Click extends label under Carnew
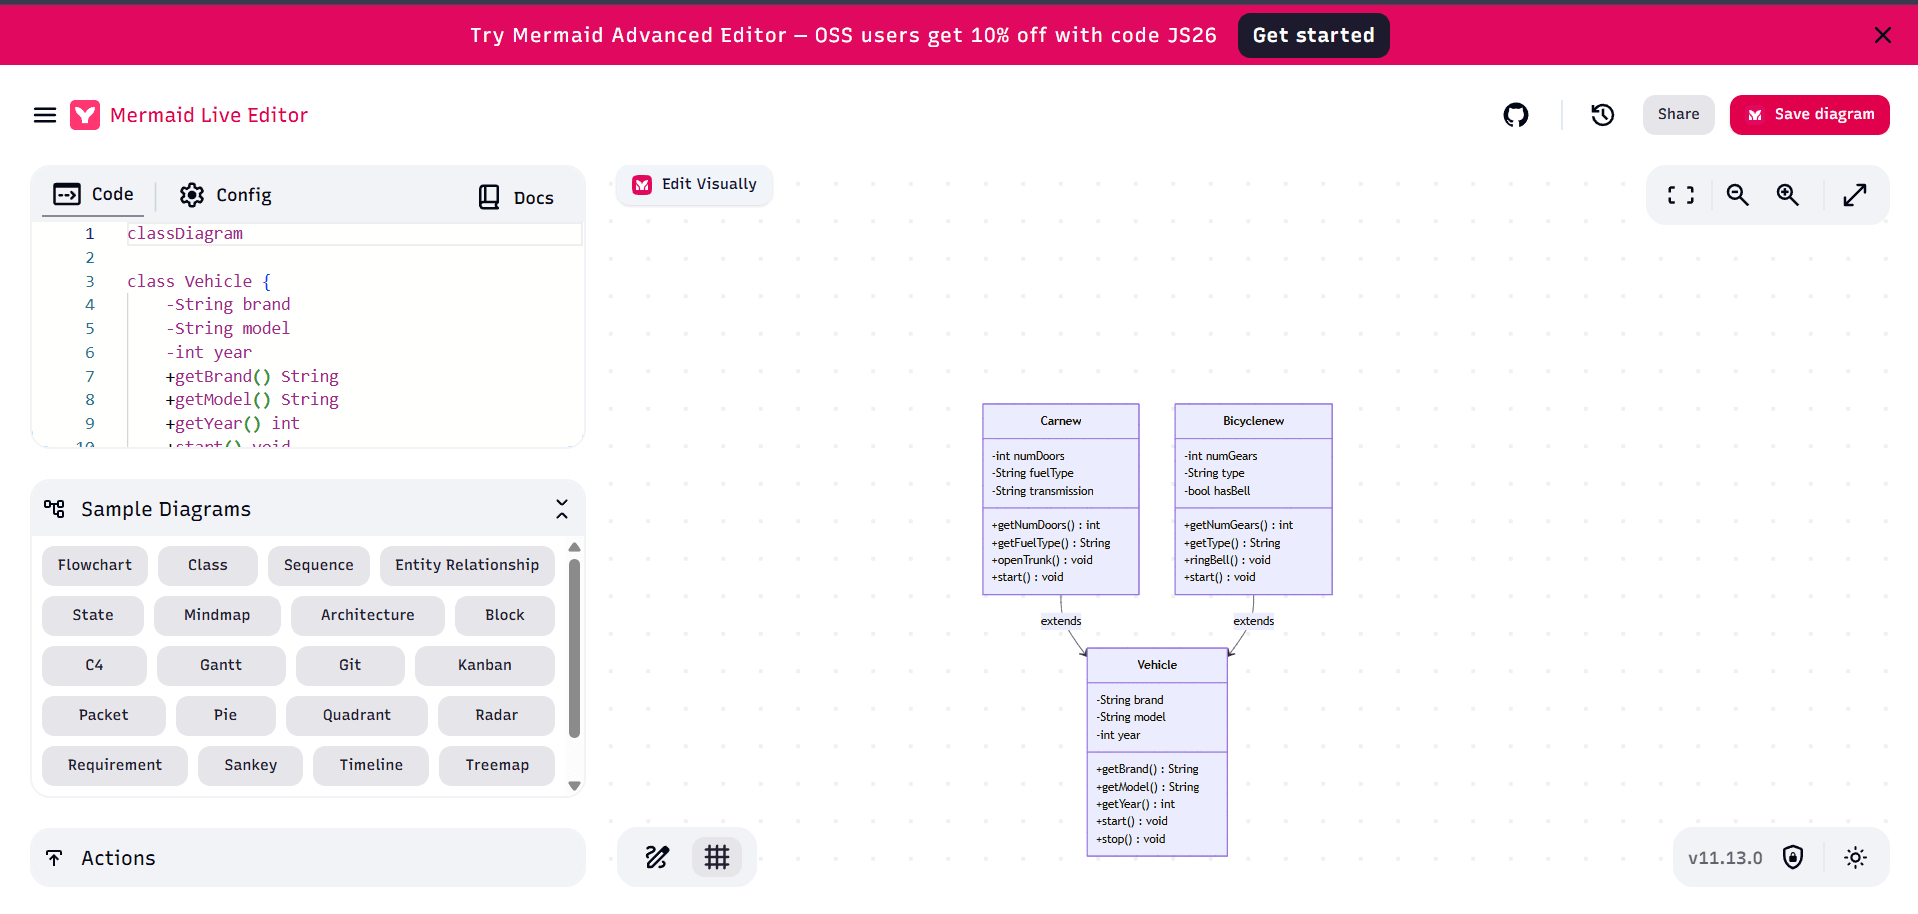This screenshot has width=1918, height=914. [x=1061, y=621]
